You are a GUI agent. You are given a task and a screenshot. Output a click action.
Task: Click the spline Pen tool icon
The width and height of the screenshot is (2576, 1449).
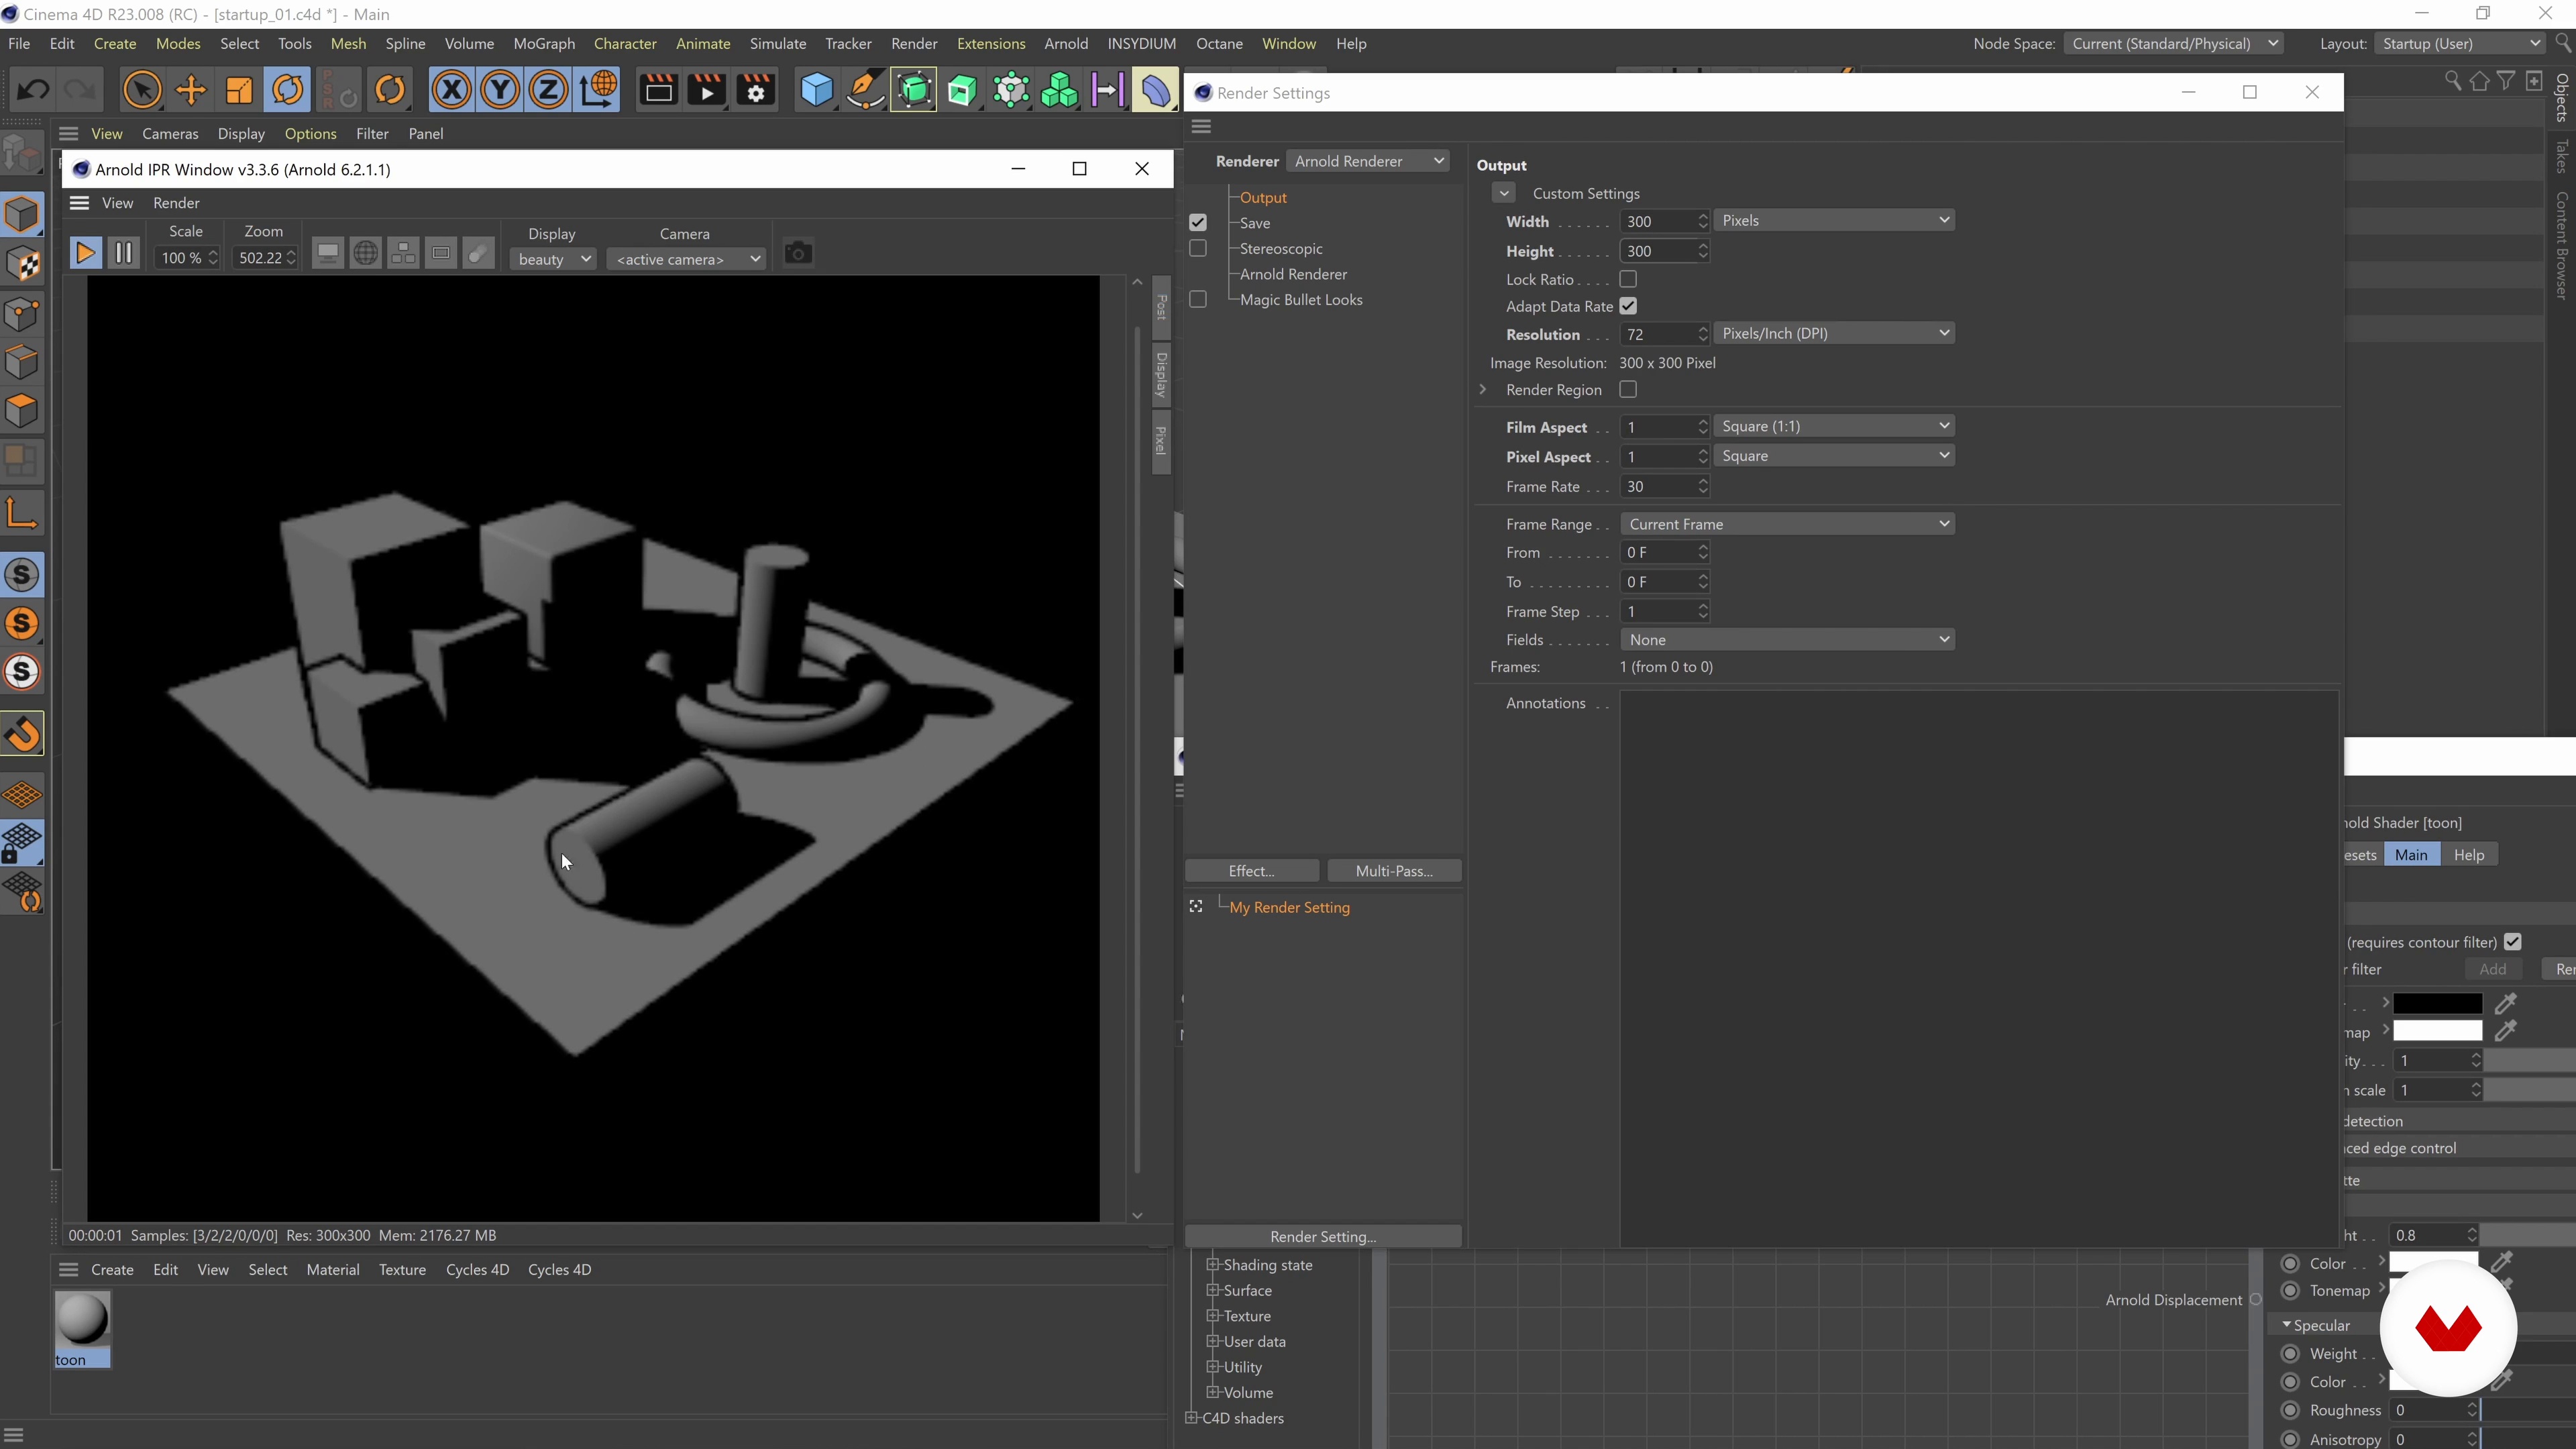865,90
